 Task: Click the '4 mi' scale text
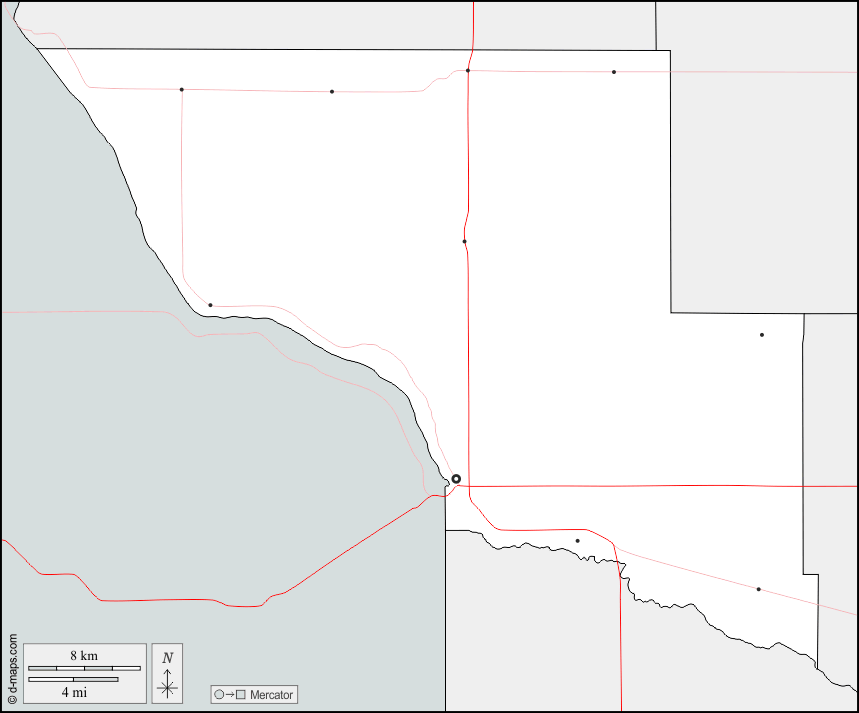tap(73, 692)
